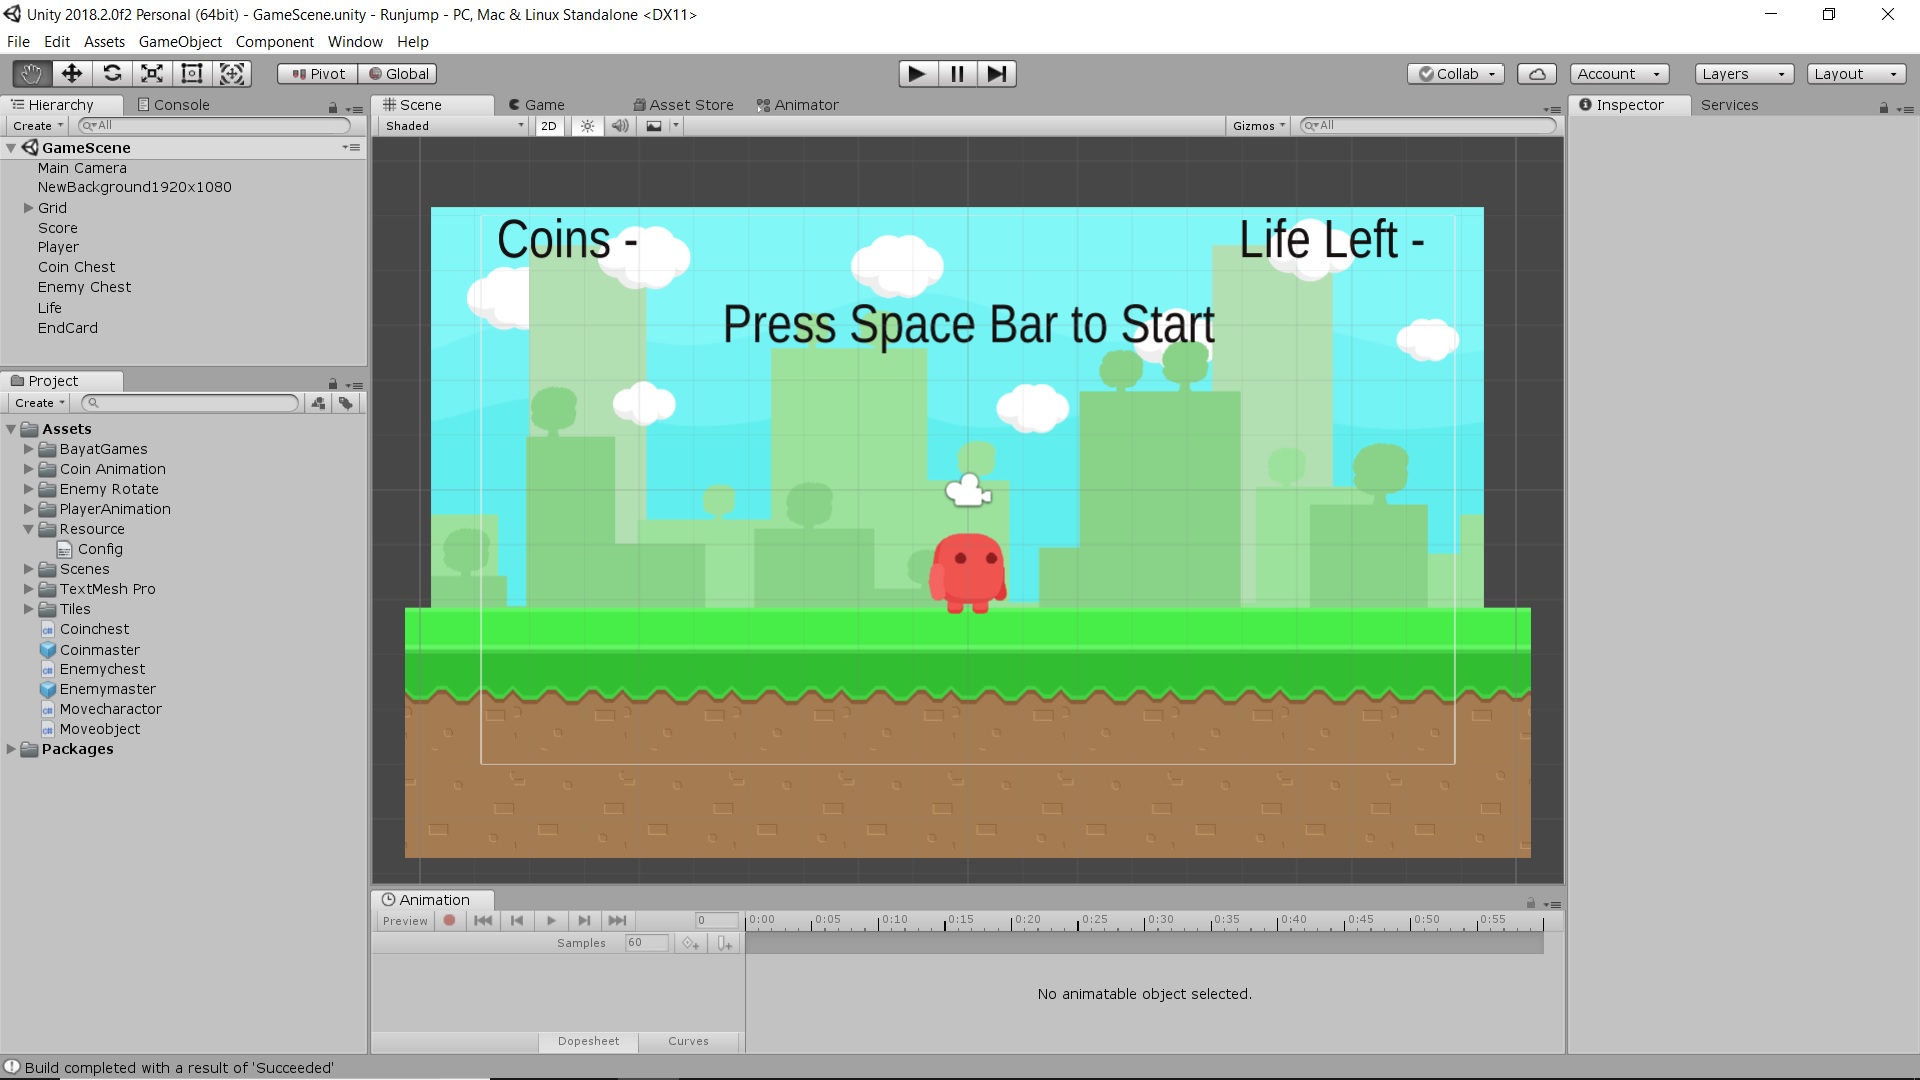Select the Movecharactor script
Image resolution: width=1920 pixels, height=1080 pixels.
(110, 709)
